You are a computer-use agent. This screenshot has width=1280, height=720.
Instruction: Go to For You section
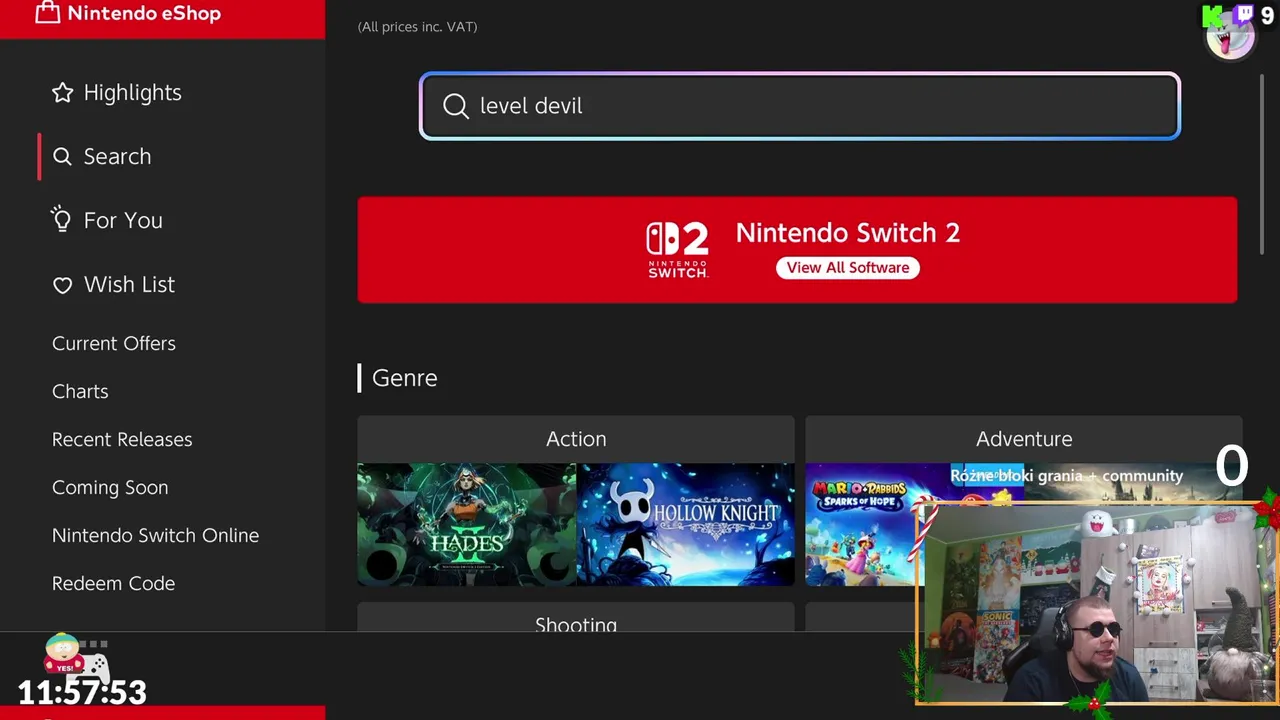pos(123,221)
